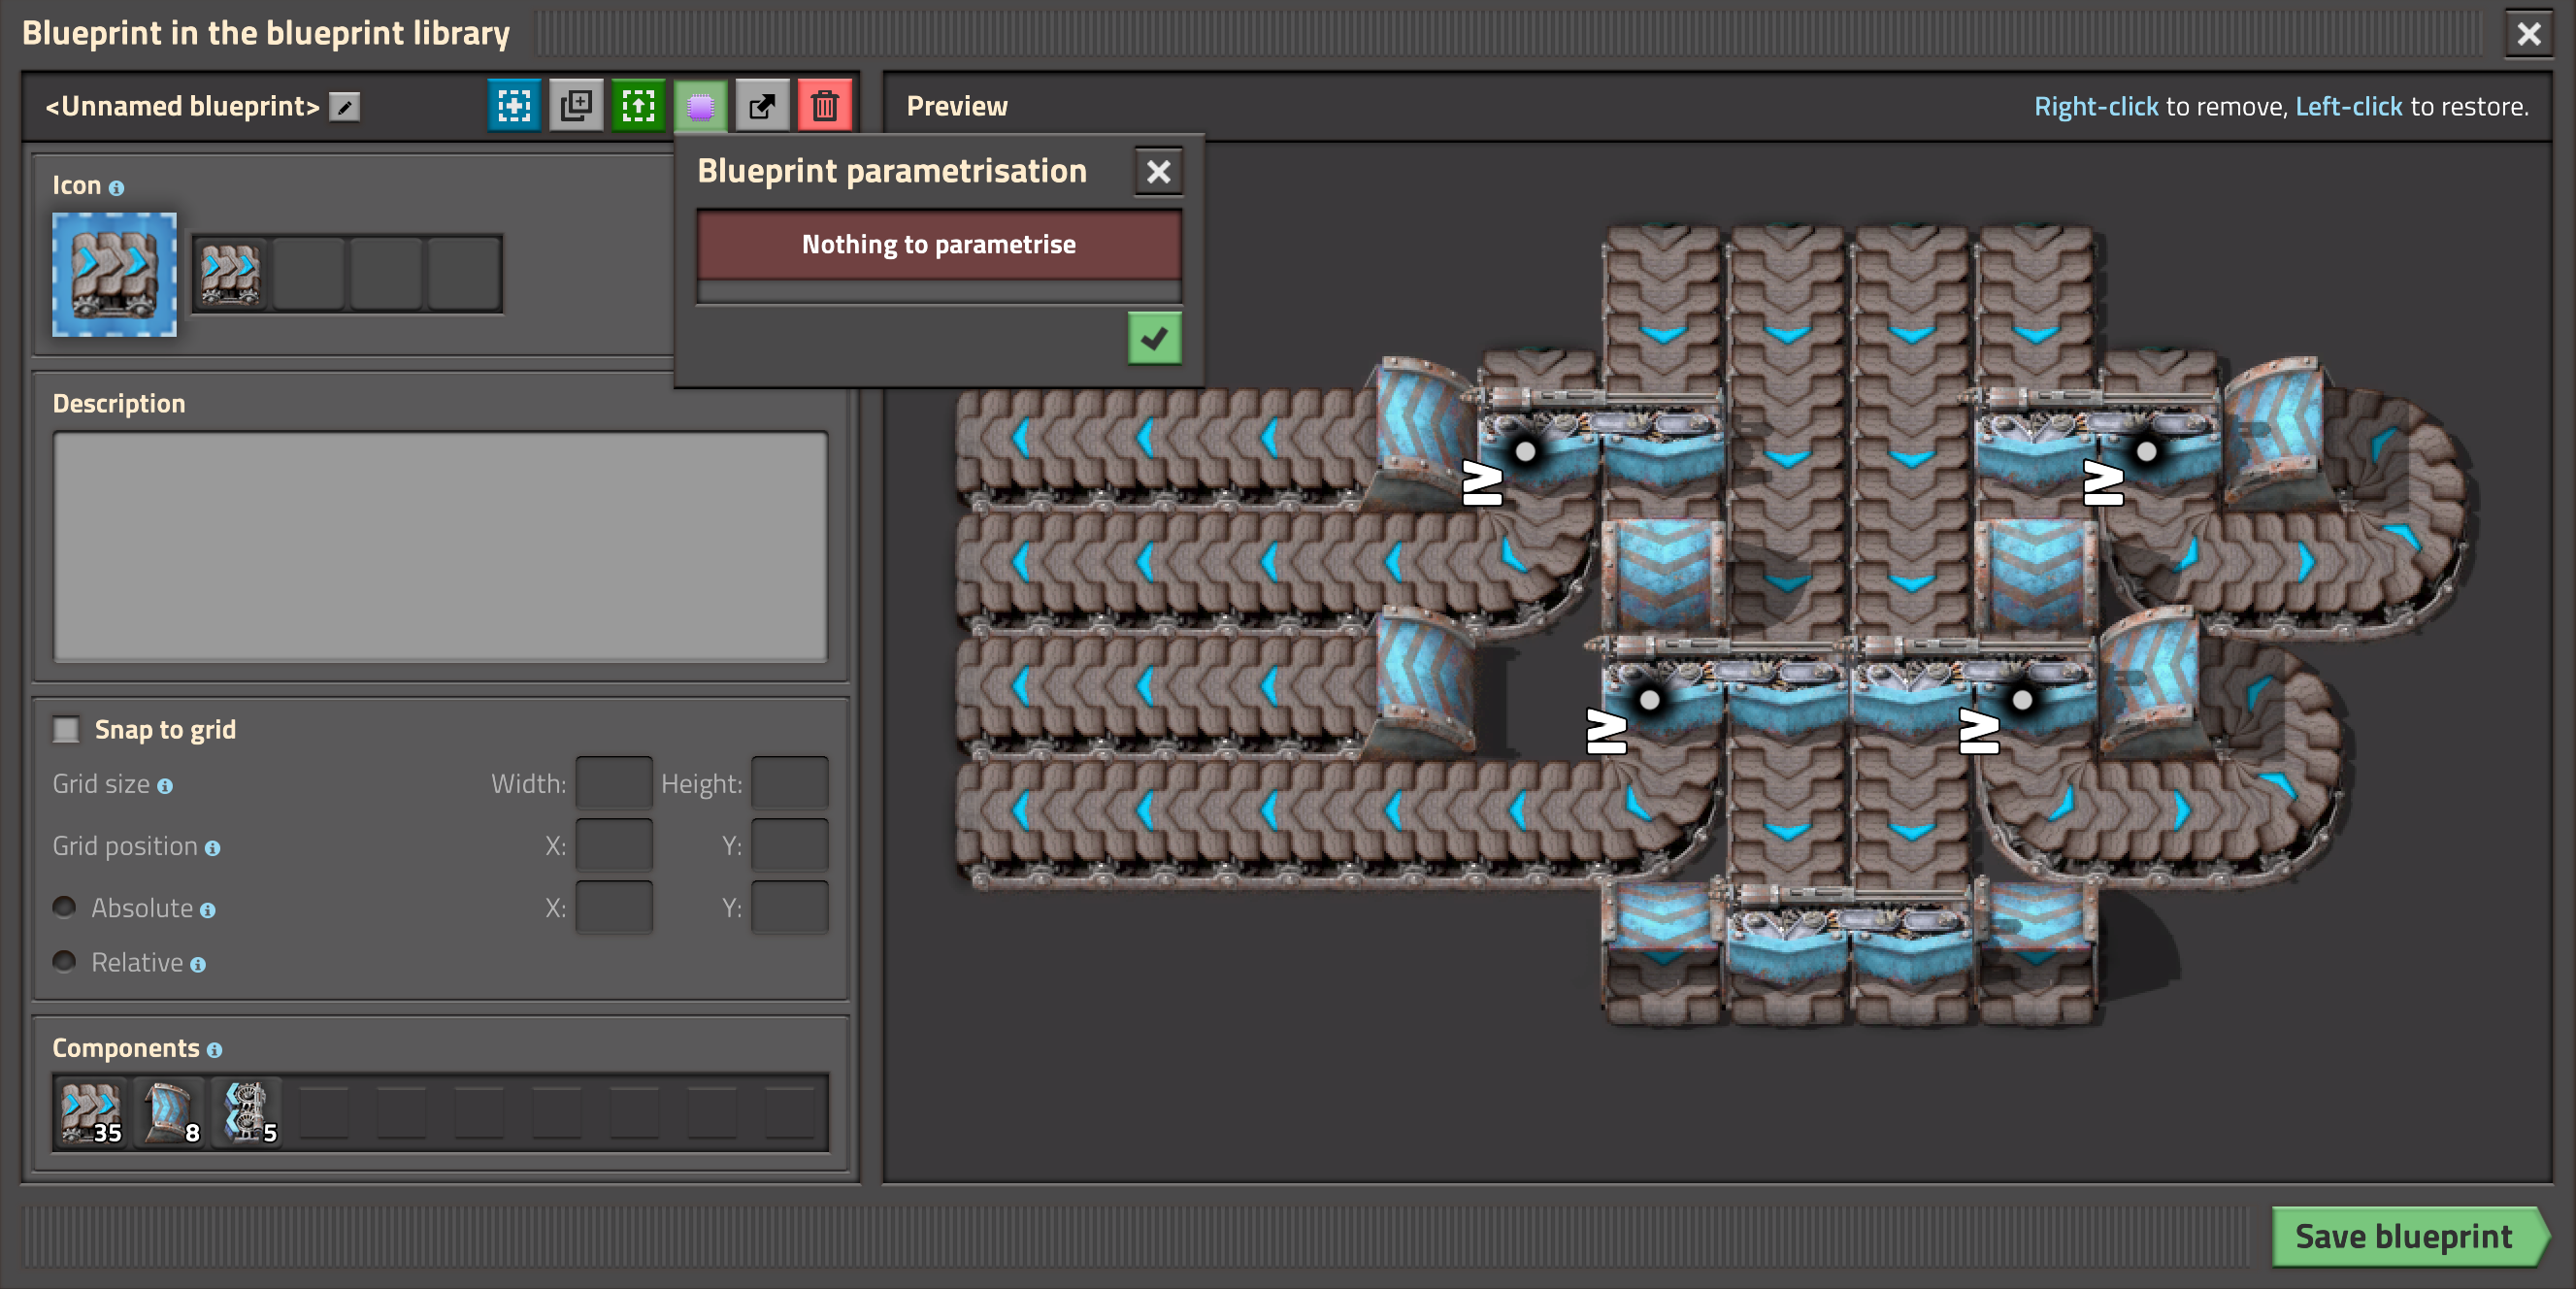Screen dimensions: 2576x1289
Task: Click the green upgrade planner button
Action: pyautogui.click(x=638, y=106)
